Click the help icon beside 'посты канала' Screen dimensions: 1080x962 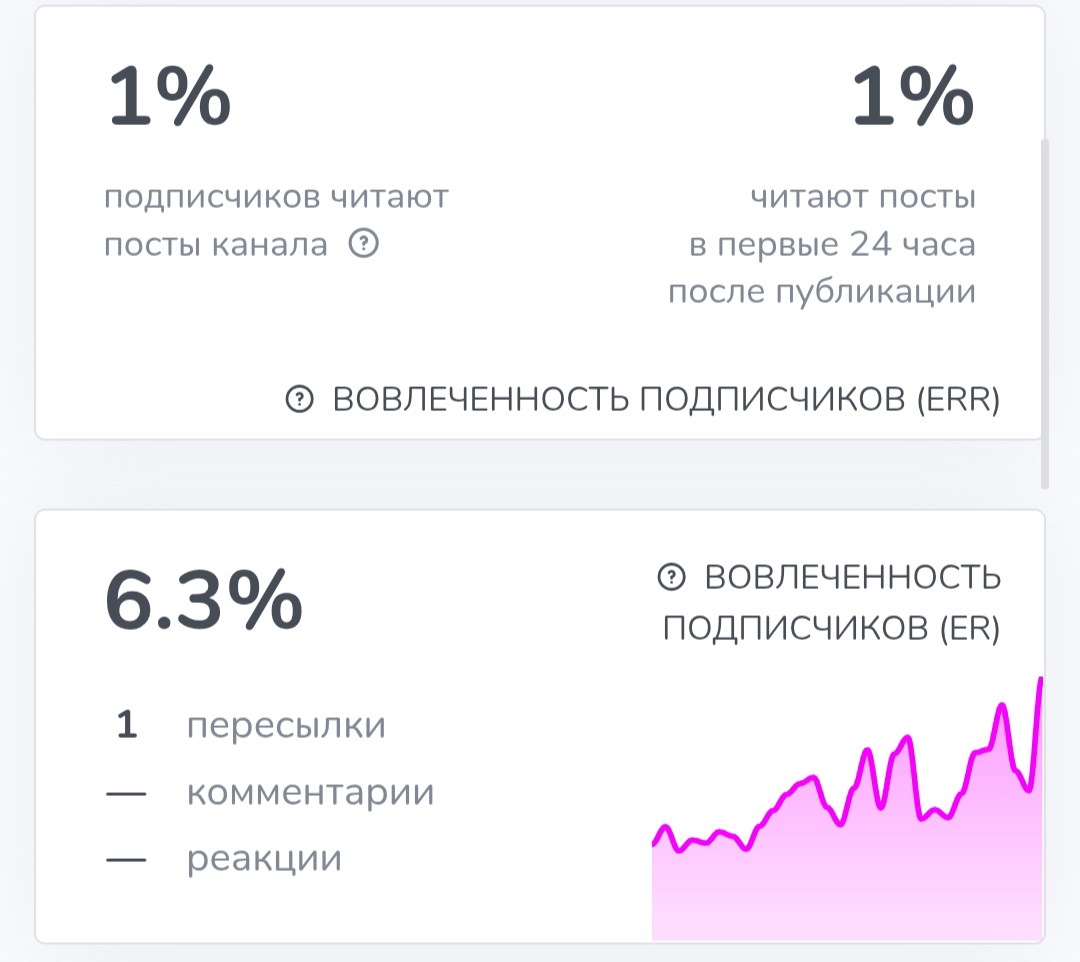pyautogui.click(x=364, y=245)
